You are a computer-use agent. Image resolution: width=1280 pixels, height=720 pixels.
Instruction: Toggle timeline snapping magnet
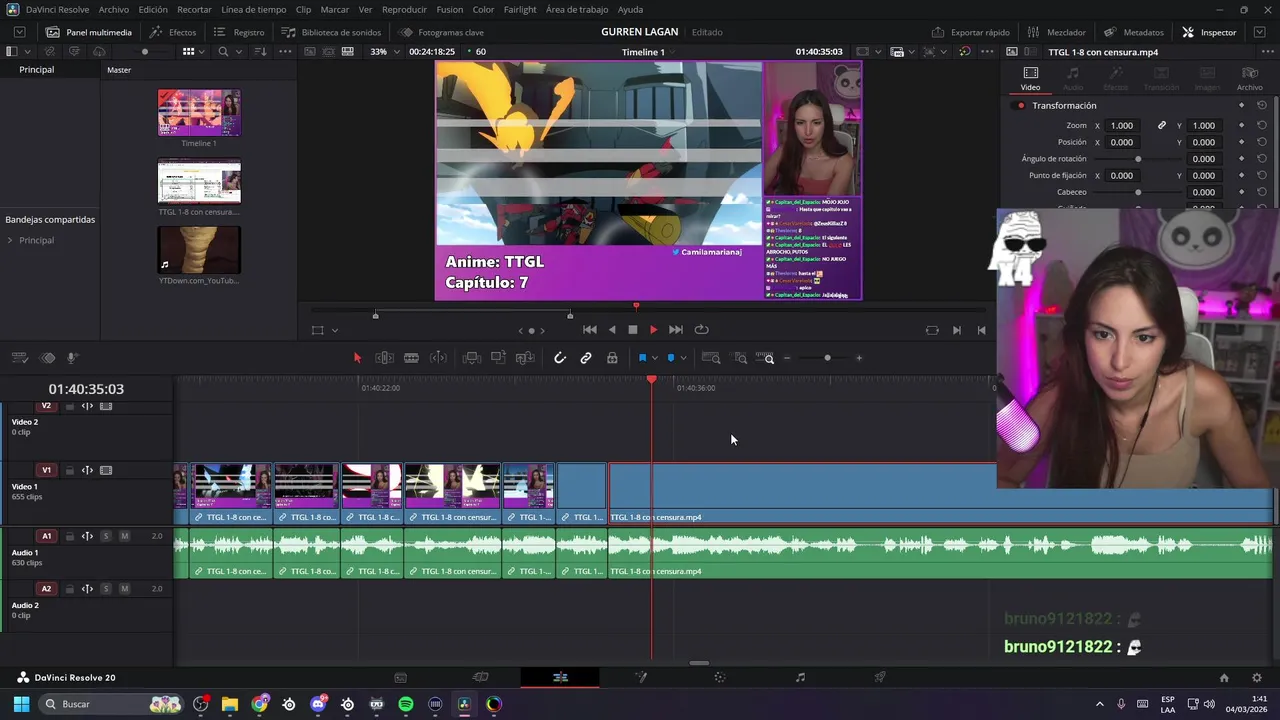point(560,358)
